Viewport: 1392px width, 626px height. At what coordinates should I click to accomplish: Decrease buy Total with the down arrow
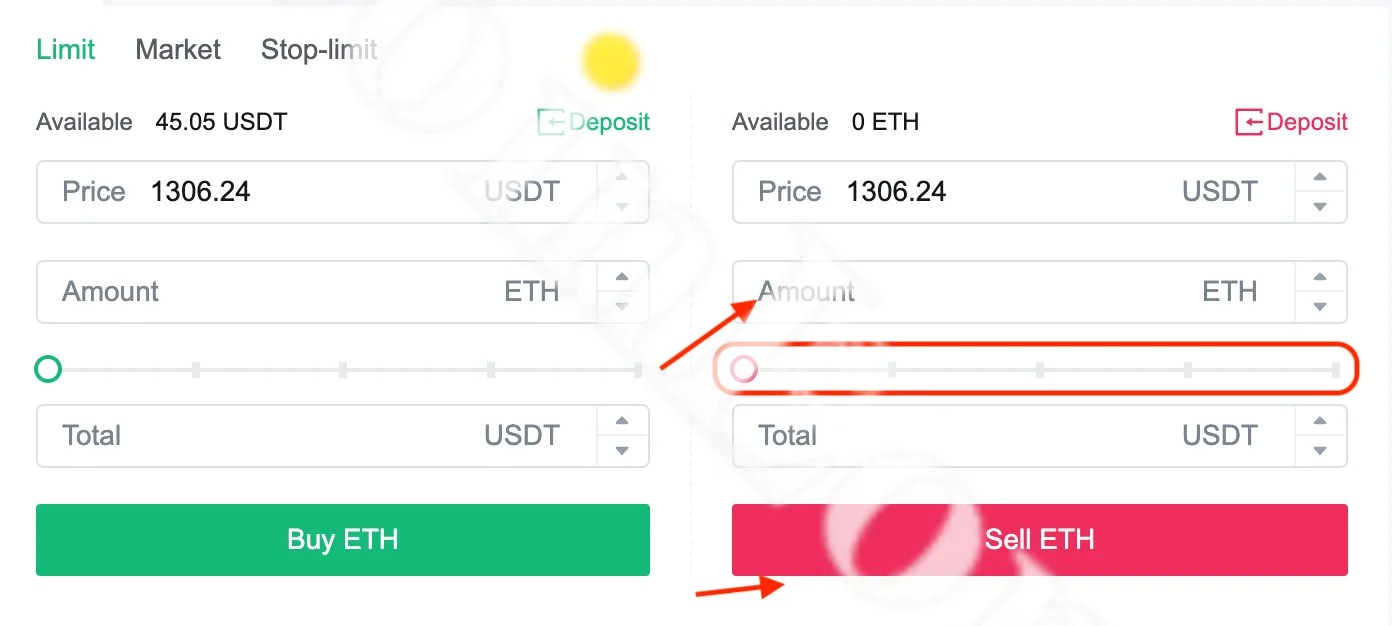[x=621, y=451]
